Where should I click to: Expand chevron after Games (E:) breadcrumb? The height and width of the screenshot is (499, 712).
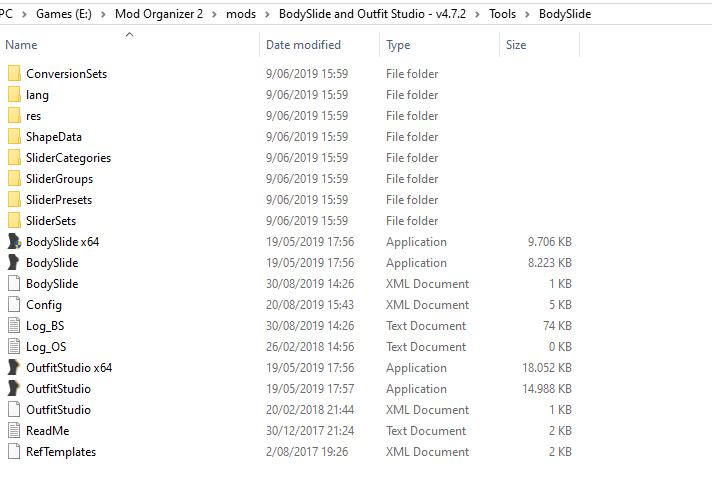[x=104, y=15]
